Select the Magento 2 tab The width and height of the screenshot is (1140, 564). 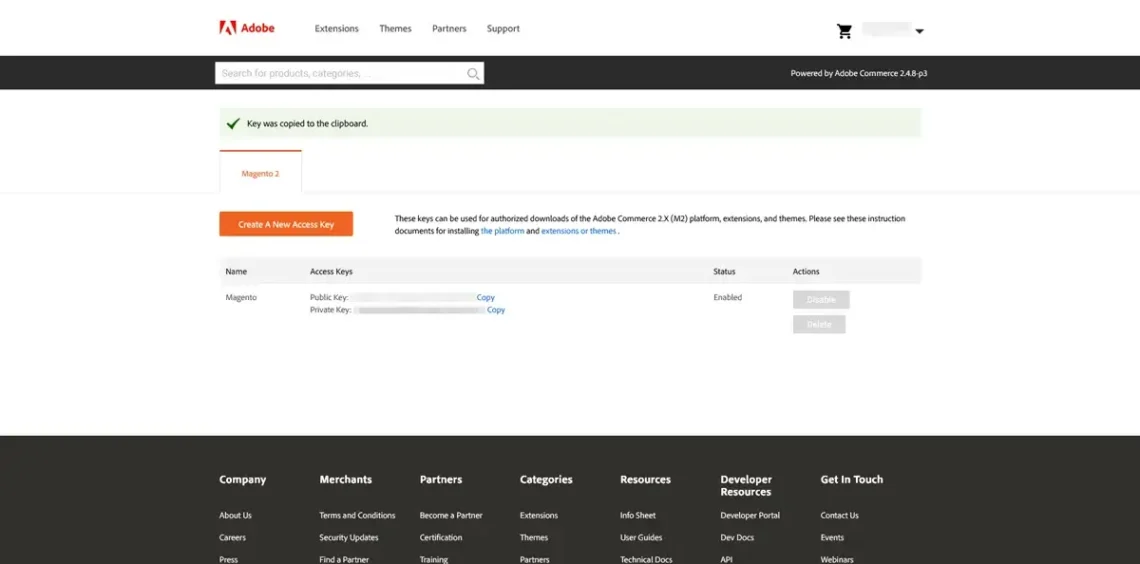(x=260, y=174)
